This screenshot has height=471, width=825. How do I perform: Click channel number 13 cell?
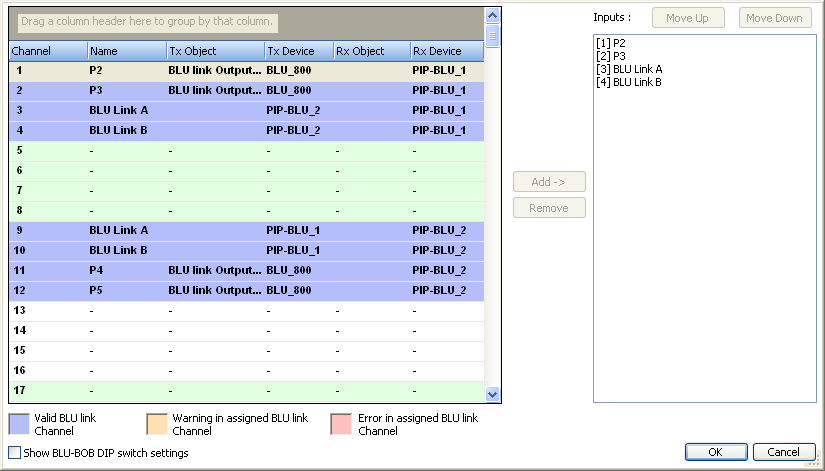(48, 310)
